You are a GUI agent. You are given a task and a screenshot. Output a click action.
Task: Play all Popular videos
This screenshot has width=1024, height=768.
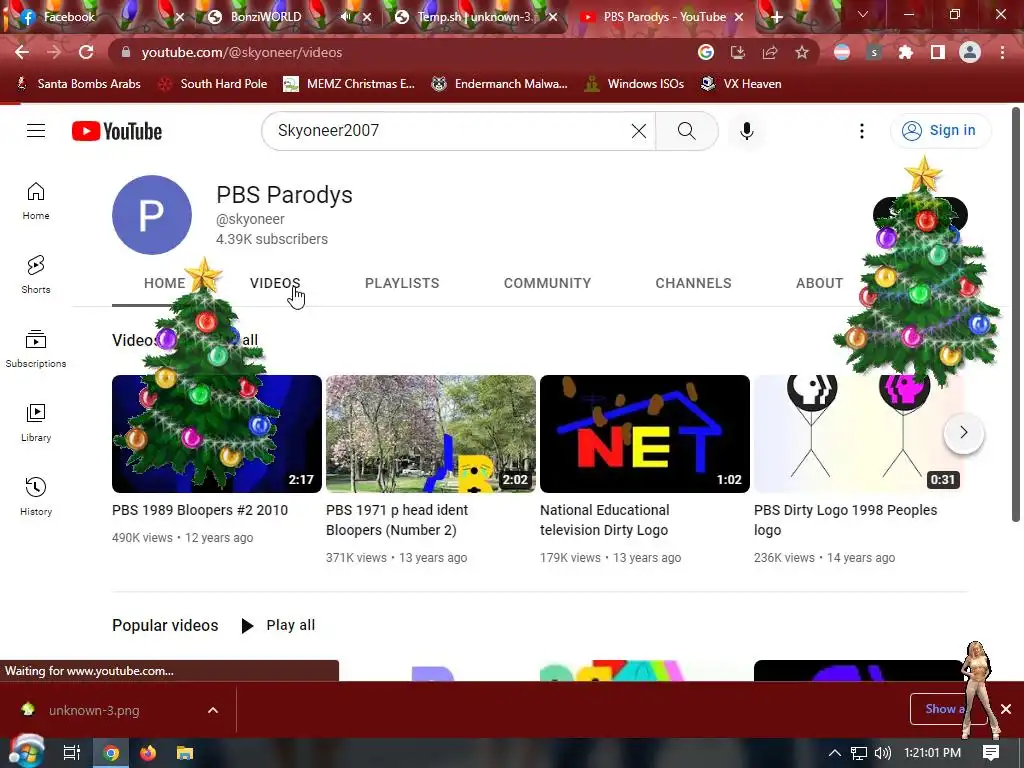pos(278,626)
